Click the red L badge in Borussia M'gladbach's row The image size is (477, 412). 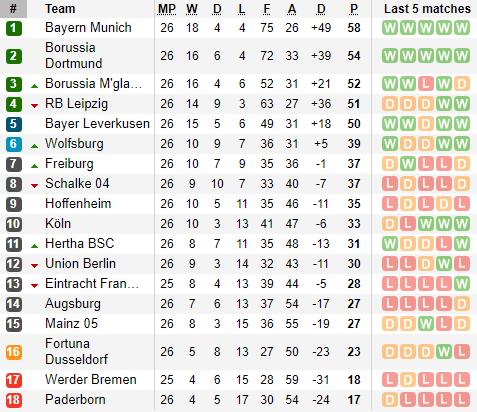pyautogui.click(x=426, y=84)
